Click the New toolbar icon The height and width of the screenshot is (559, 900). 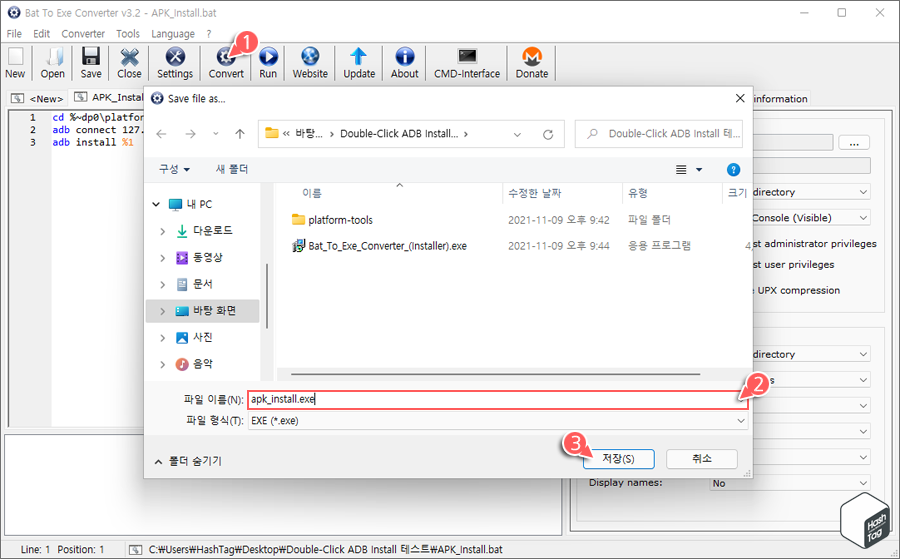tap(15, 63)
